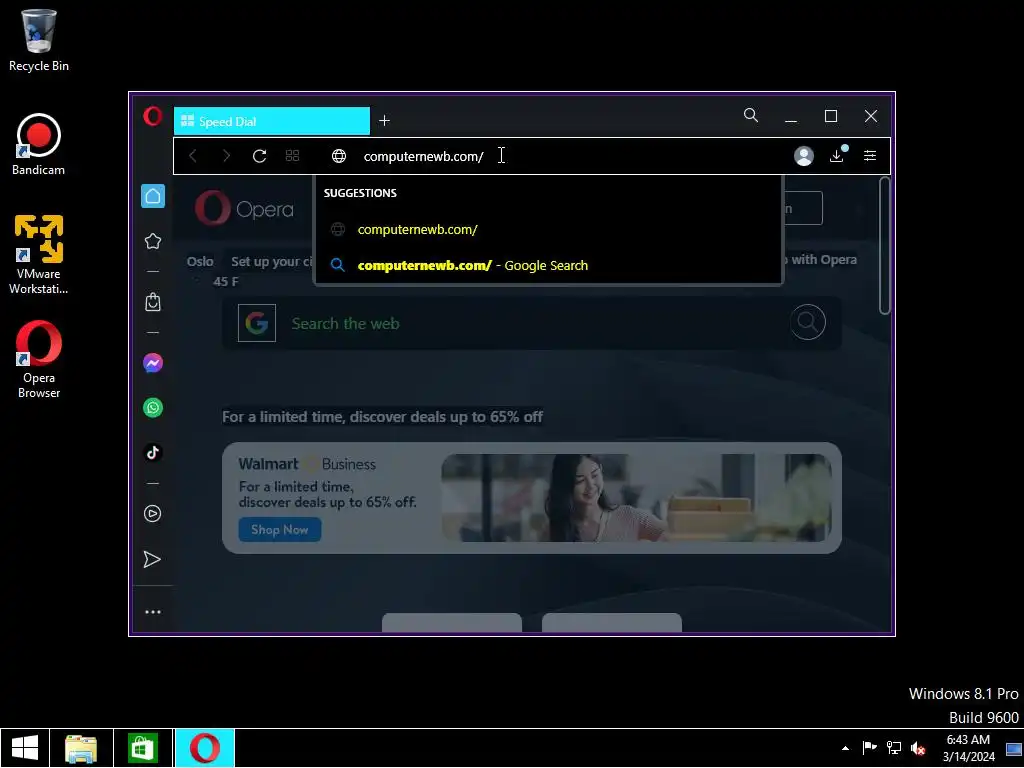The image size is (1024, 768).
Task: Click the Google logo in search box
Action: (257, 323)
